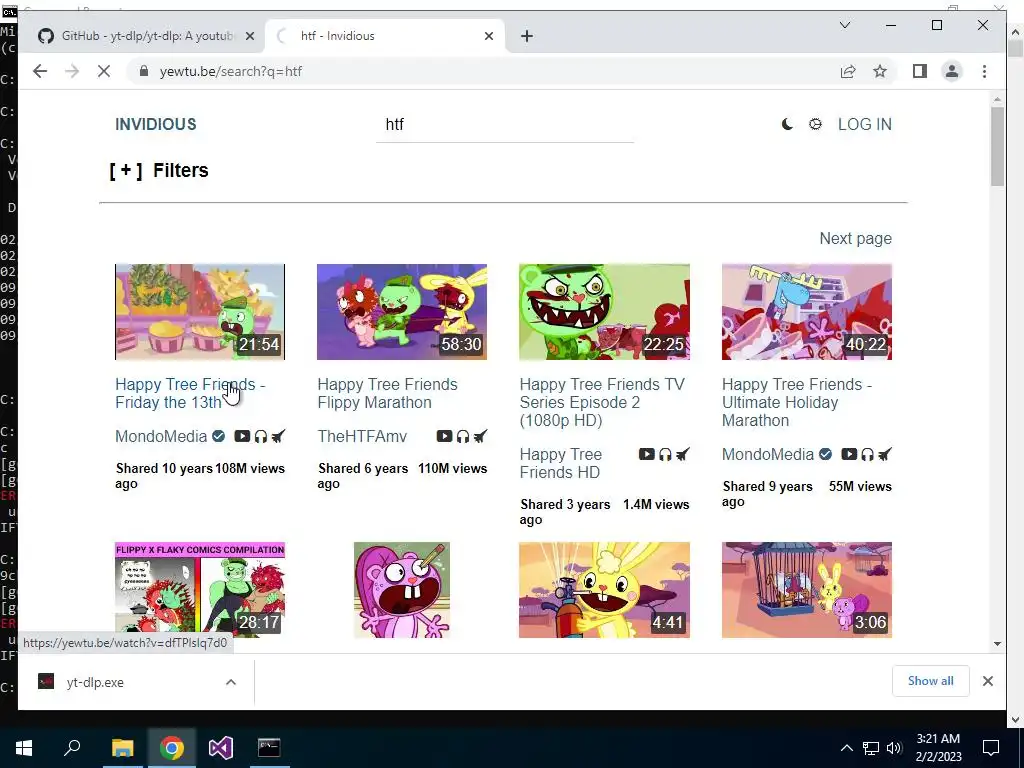Open YouTube icon for TV Series Episode 2
1024x768 pixels.
pos(647,454)
